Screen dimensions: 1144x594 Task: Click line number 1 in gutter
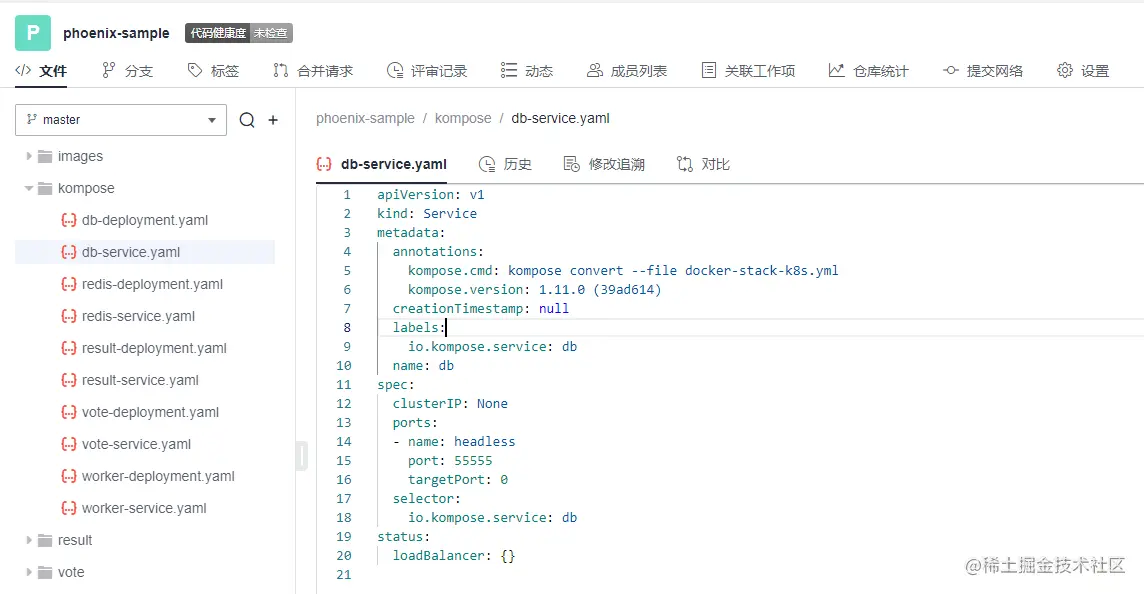[x=347, y=195]
